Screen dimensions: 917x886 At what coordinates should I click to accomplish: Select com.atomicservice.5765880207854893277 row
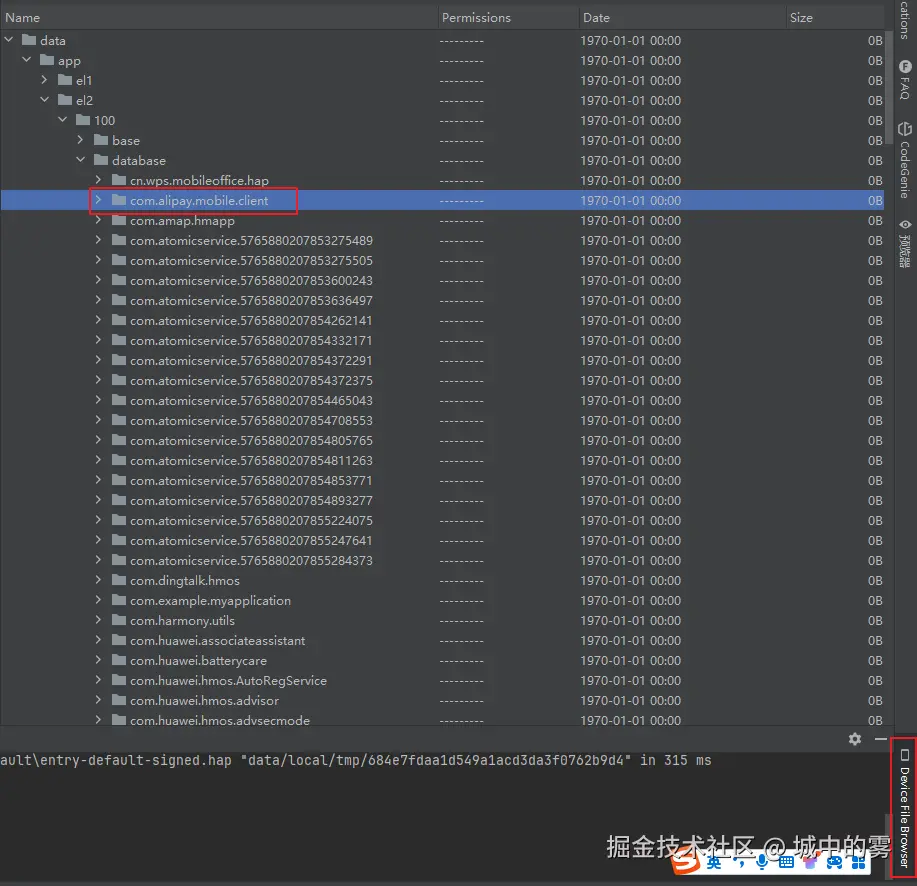(x=442, y=500)
